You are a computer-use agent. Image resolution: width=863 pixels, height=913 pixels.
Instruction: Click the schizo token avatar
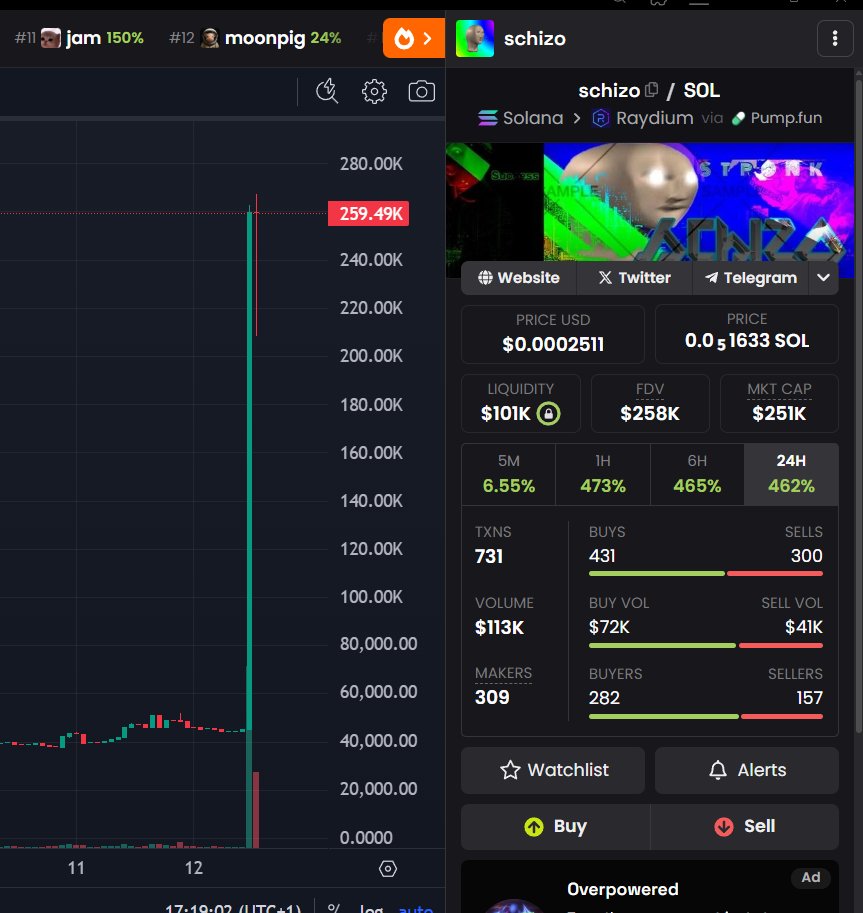(x=475, y=38)
